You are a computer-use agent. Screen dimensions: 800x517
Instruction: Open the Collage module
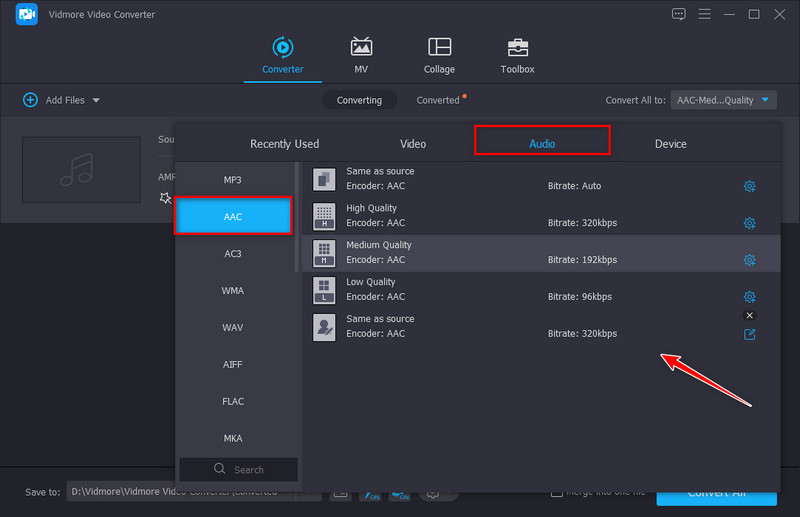click(x=439, y=55)
